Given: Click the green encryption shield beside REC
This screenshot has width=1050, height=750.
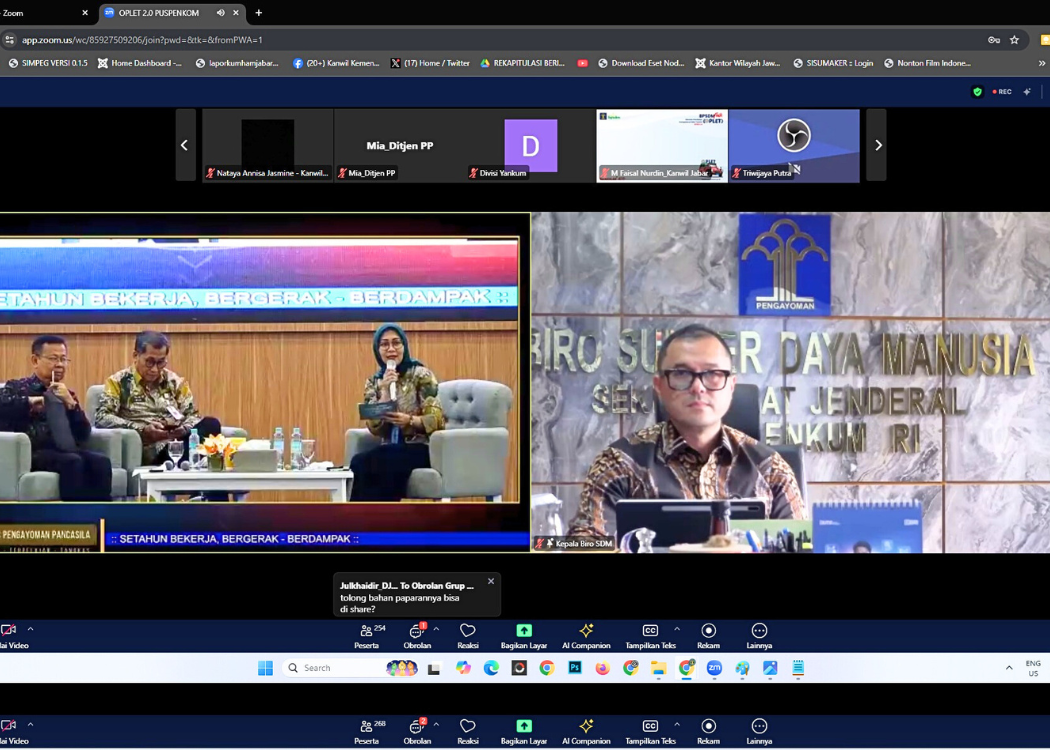Looking at the screenshot, I should coord(977,92).
